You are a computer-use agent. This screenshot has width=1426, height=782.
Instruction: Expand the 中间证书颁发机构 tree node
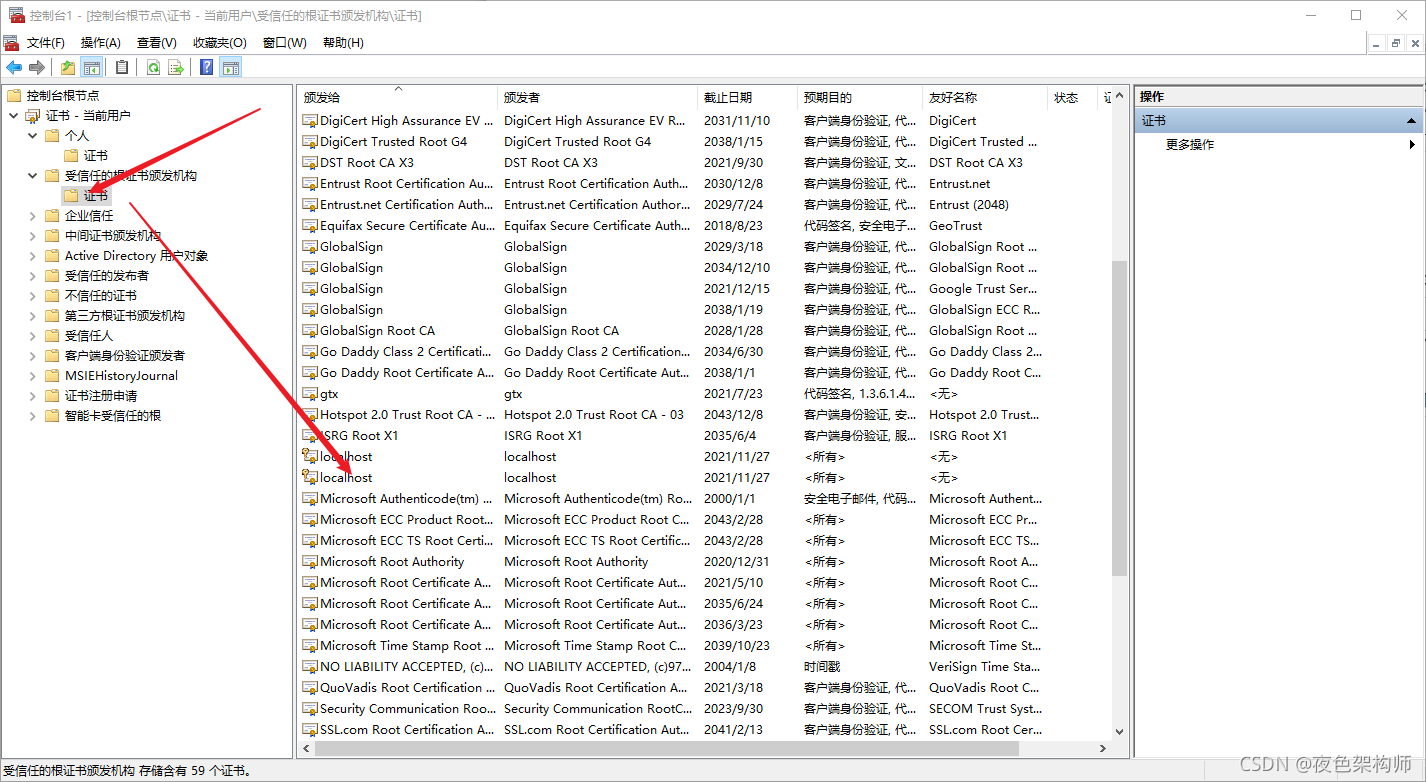[33, 235]
